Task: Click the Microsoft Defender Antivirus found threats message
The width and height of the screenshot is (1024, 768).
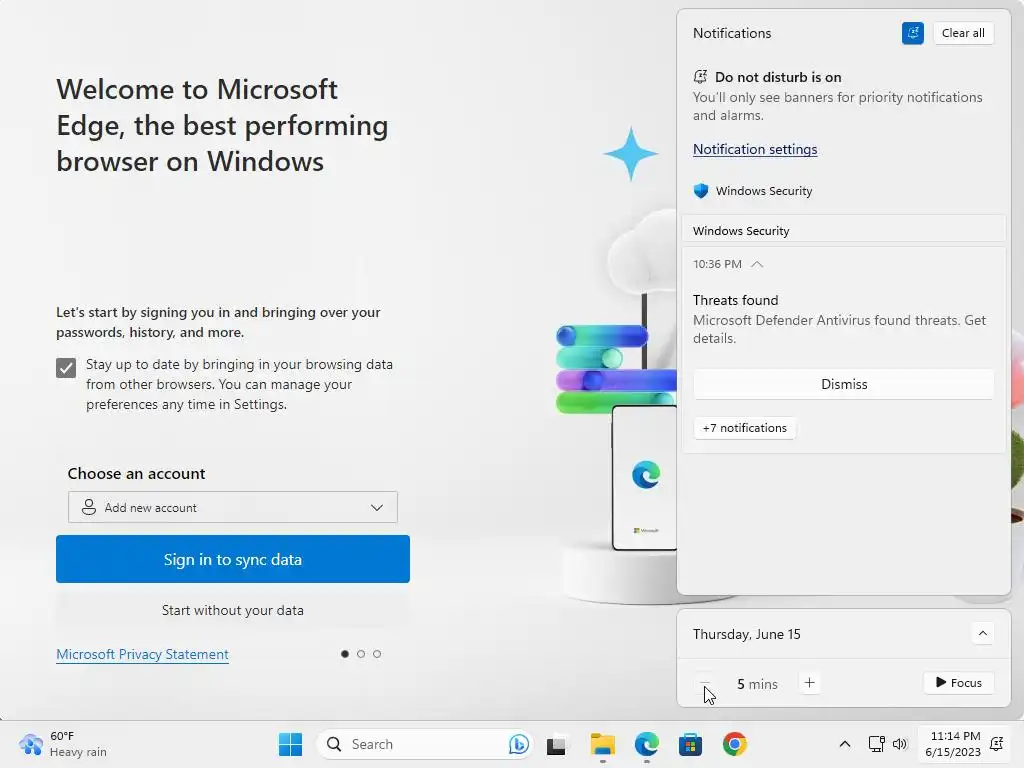Action: click(839, 329)
